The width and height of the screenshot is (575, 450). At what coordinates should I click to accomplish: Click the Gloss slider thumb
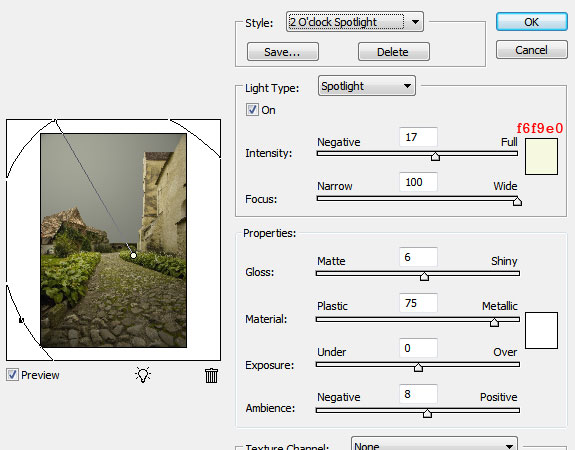[424, 276]
